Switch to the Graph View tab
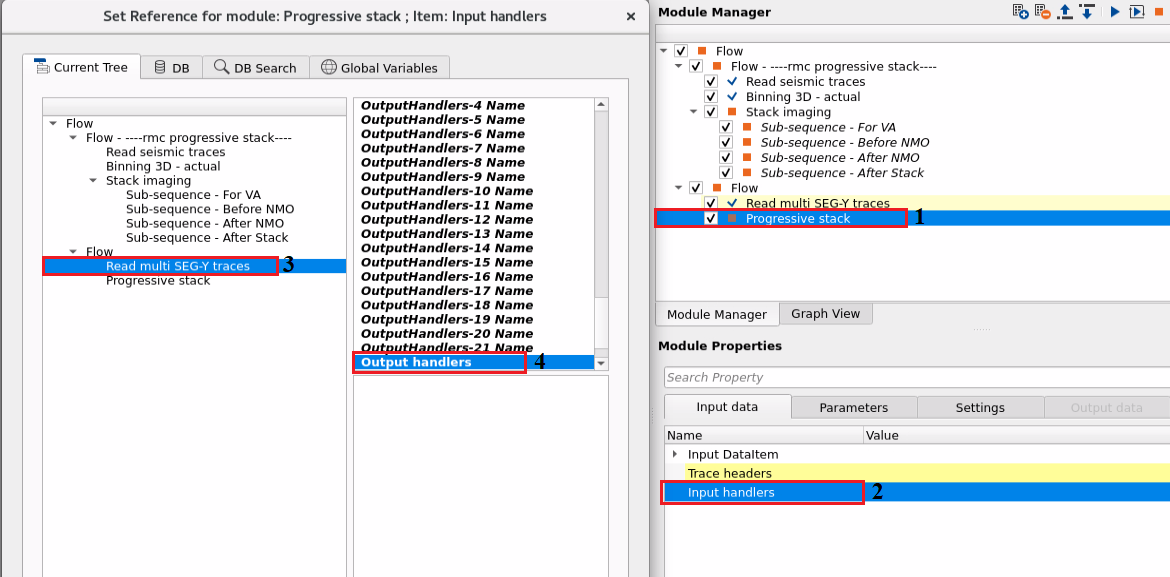This screenshot has width=1170, height=577. (826, 313)
